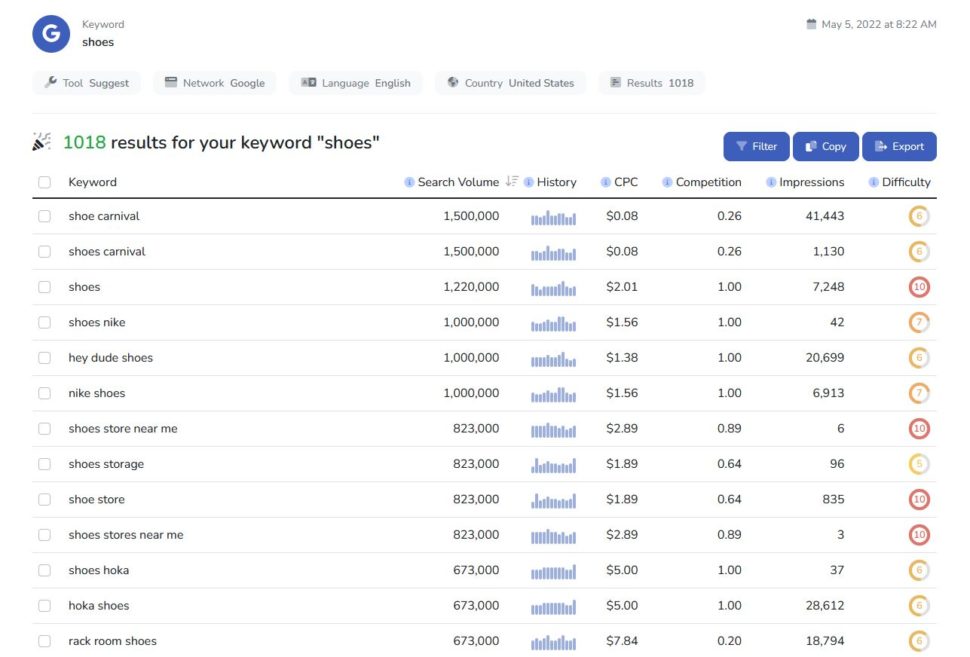The width and height of the screenshot is (970, 657).
Task: Tick the shoes nike checkbox
Action: coord(45,322)
